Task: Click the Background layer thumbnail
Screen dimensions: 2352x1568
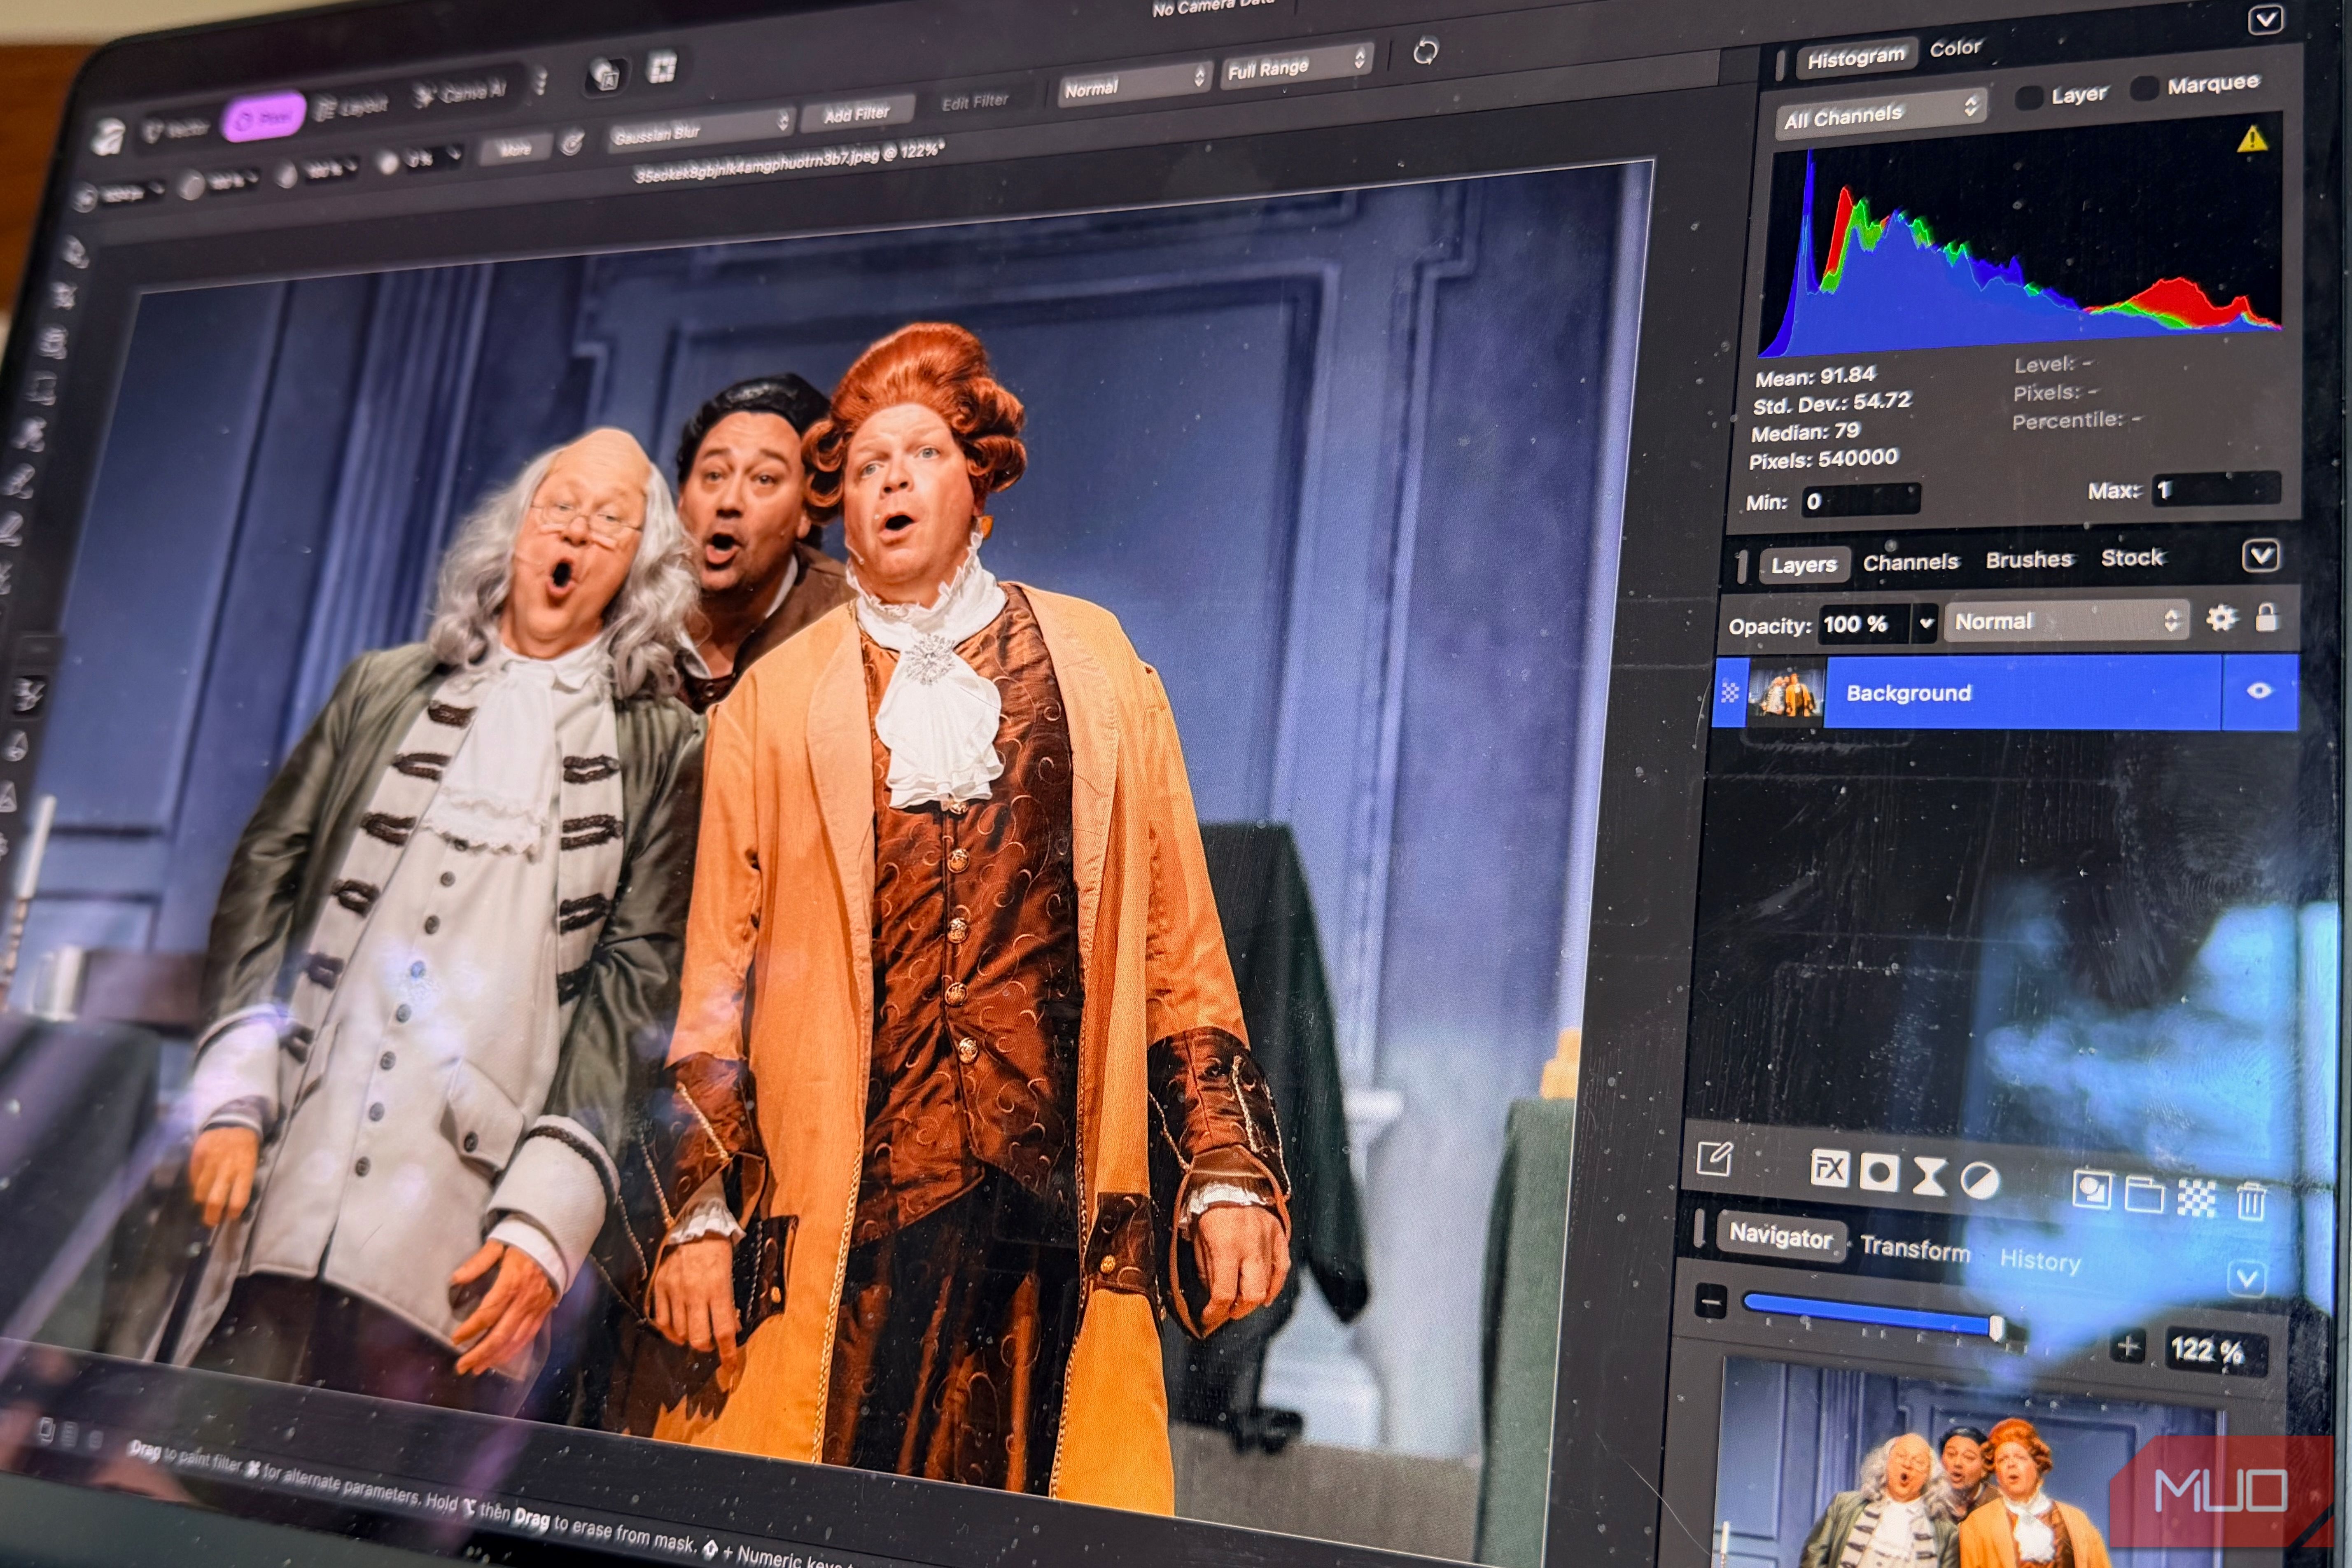Action: coord(1785,692)
